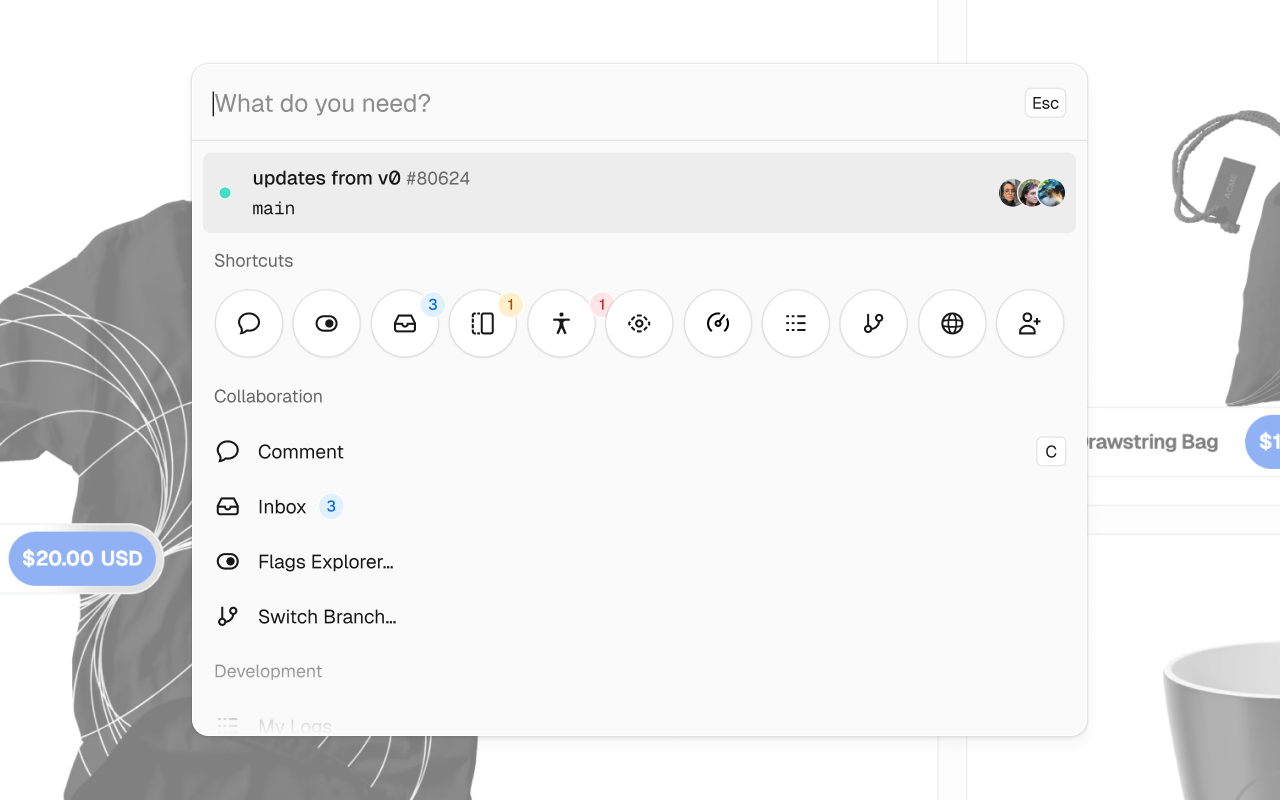Open the Inbox shortcut with badge 3
The image size is (1280, 800).
pos(405,323)
